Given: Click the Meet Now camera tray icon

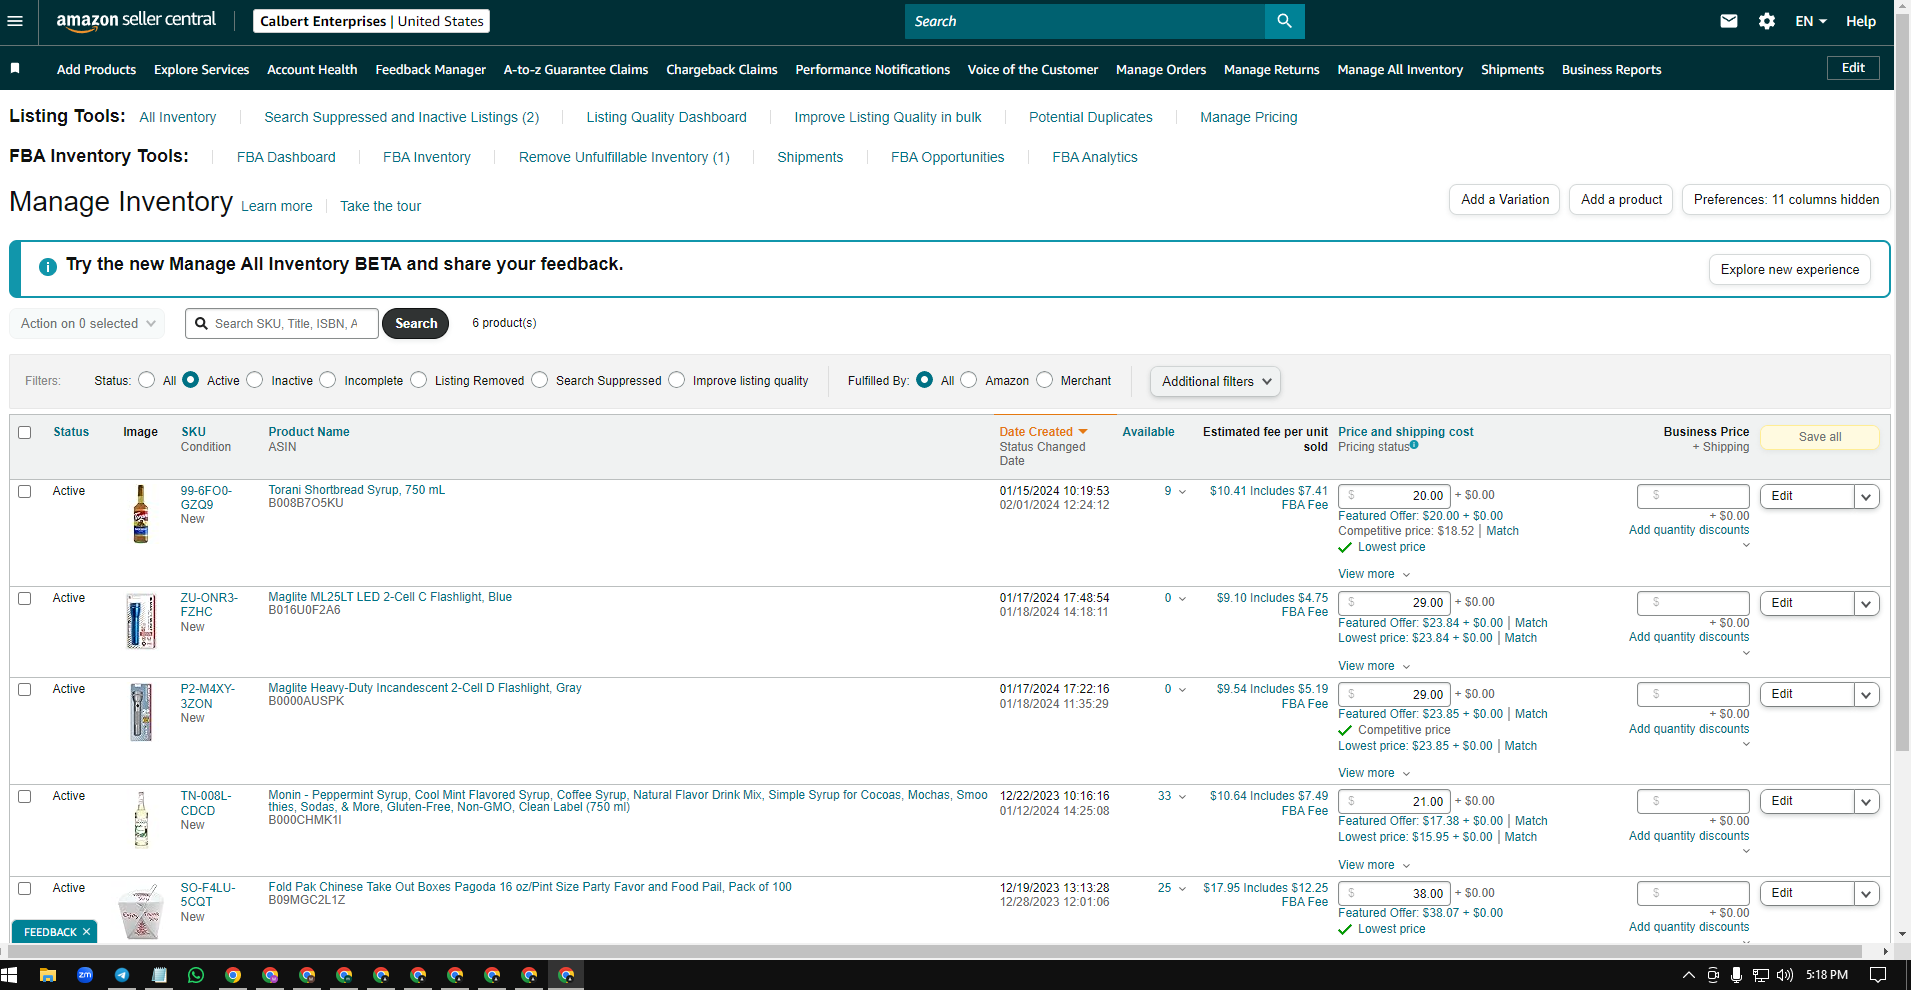Looking at the screenshot, I should [x=1713, y=975].
